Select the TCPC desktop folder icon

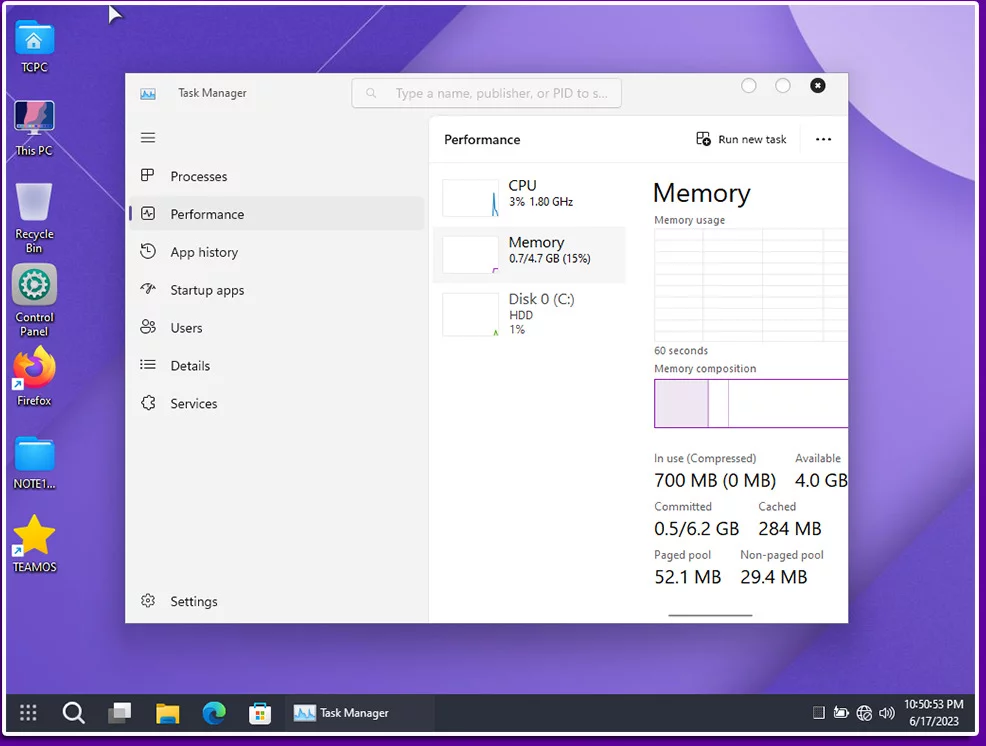(34, 47)
